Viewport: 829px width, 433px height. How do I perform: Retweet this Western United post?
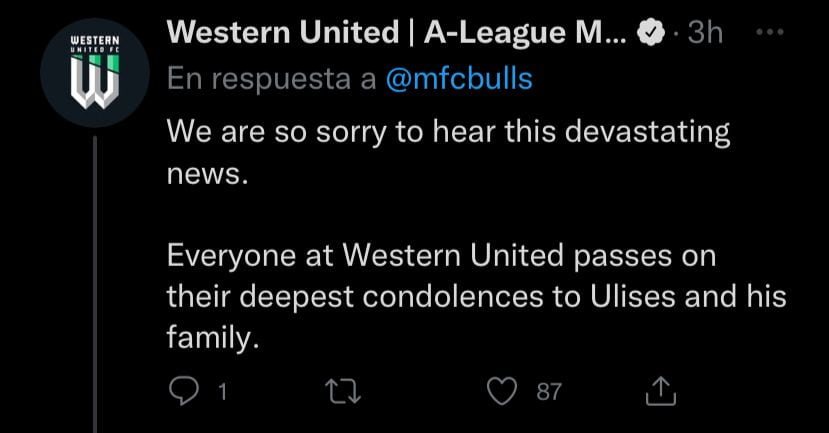(x=346, y=392)
